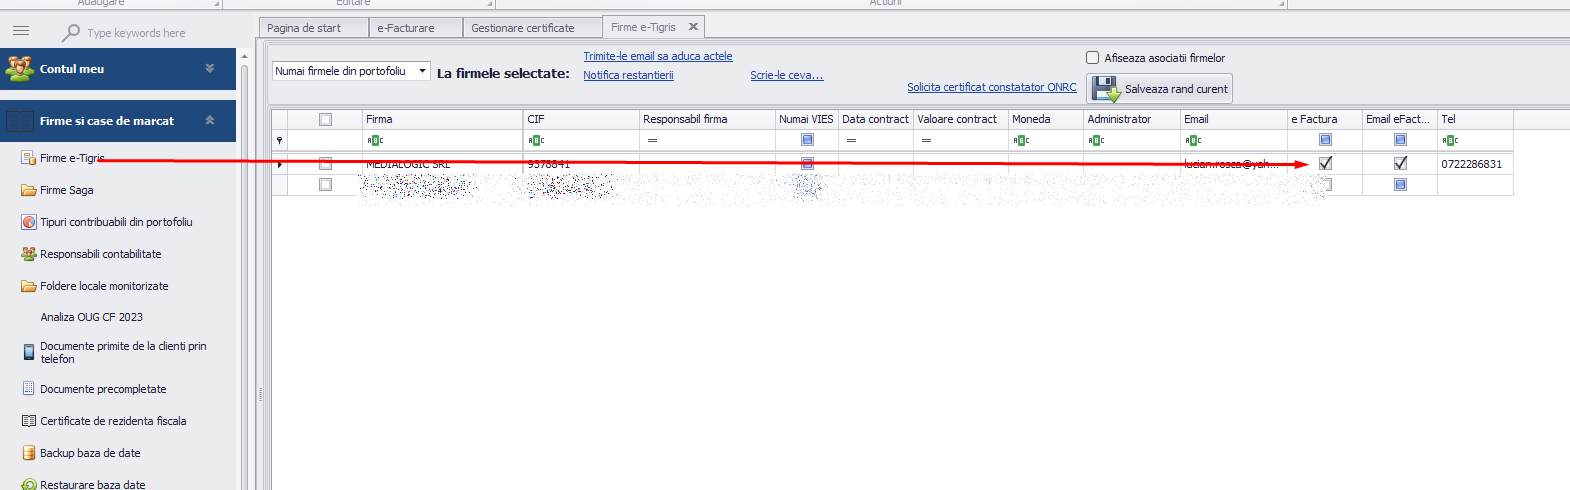Enable Afiseaza asociatii firmelor checkbox
The width and height of the screenshot is (1570, 490).
(x=1092, y=58)
